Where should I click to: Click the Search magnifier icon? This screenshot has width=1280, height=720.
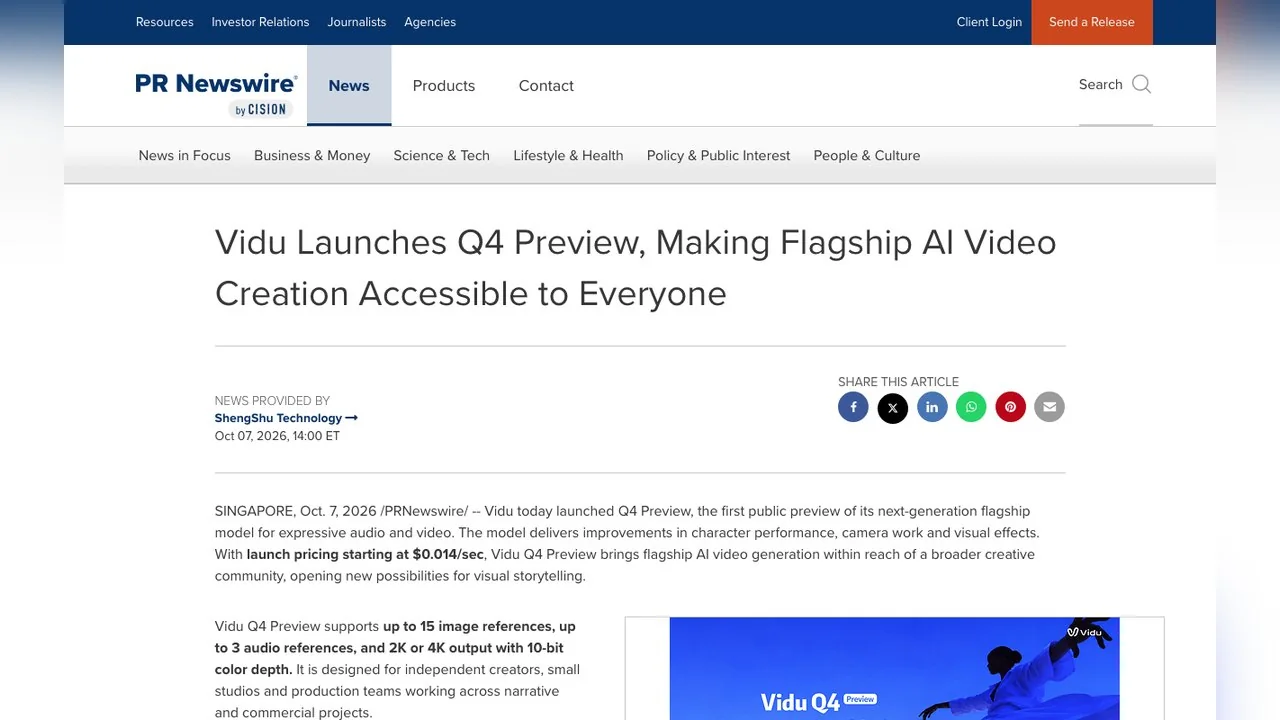point(1141,85)
